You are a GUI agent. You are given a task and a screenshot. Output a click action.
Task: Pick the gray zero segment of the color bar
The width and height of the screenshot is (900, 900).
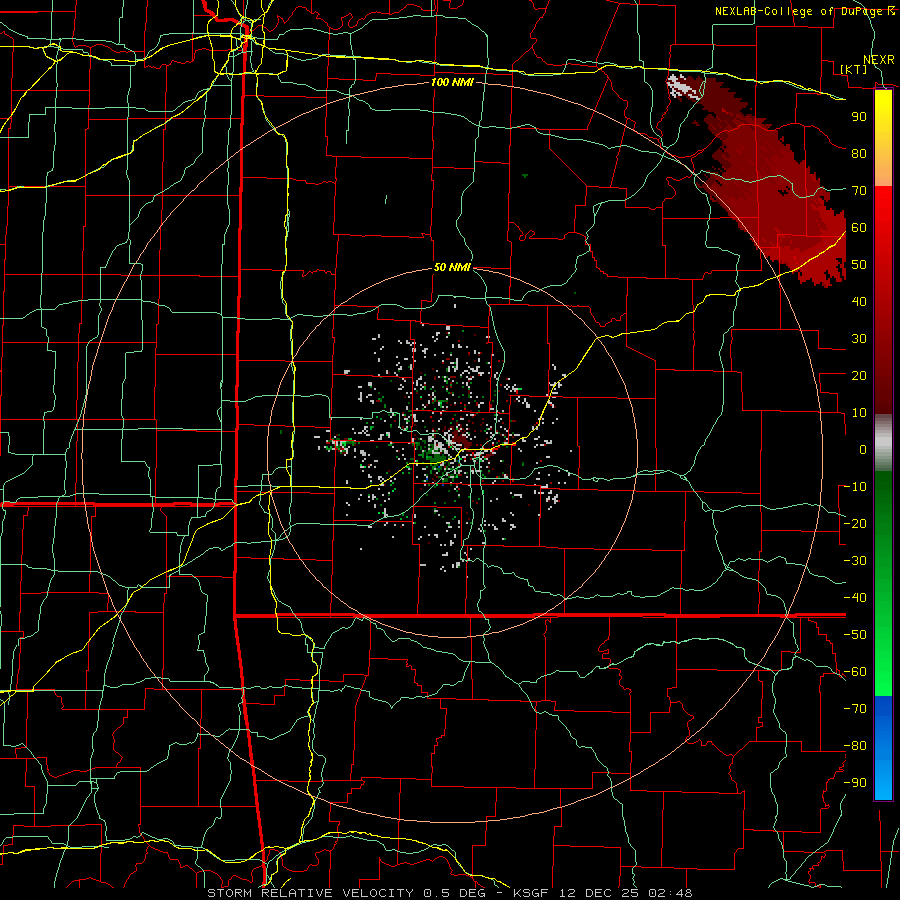pos(883,443)
